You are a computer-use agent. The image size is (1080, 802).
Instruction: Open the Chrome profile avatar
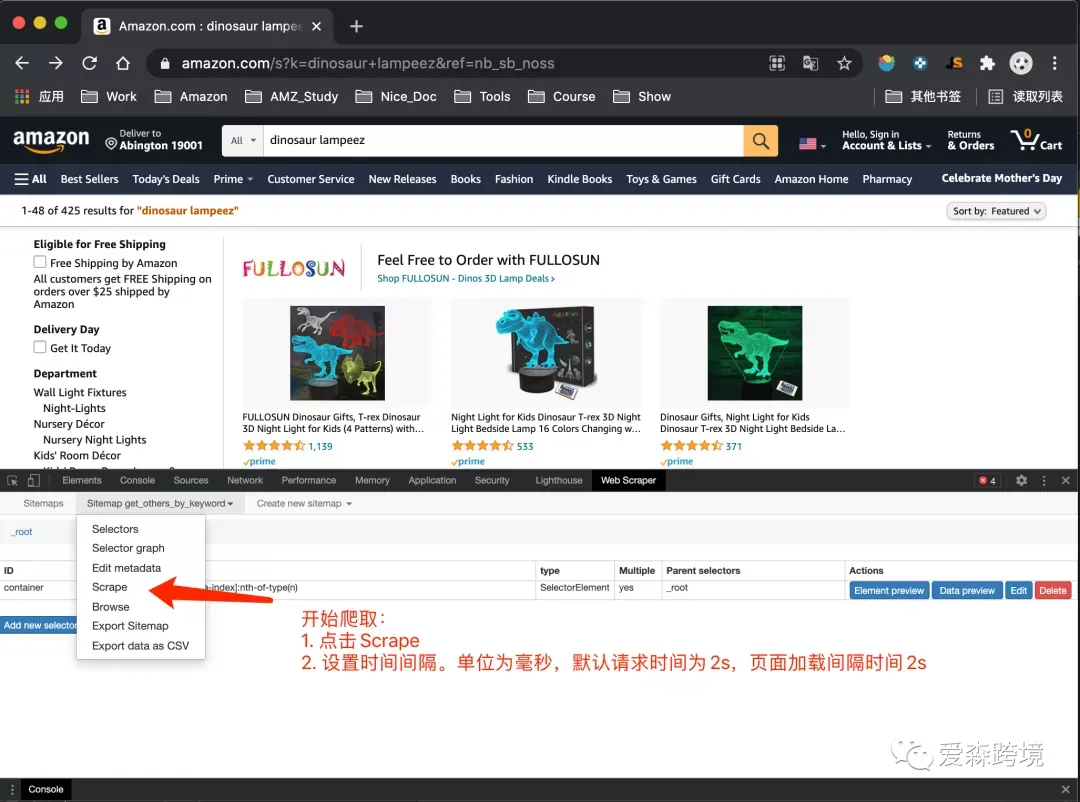pyautogui.click(x=1021, y=63)
